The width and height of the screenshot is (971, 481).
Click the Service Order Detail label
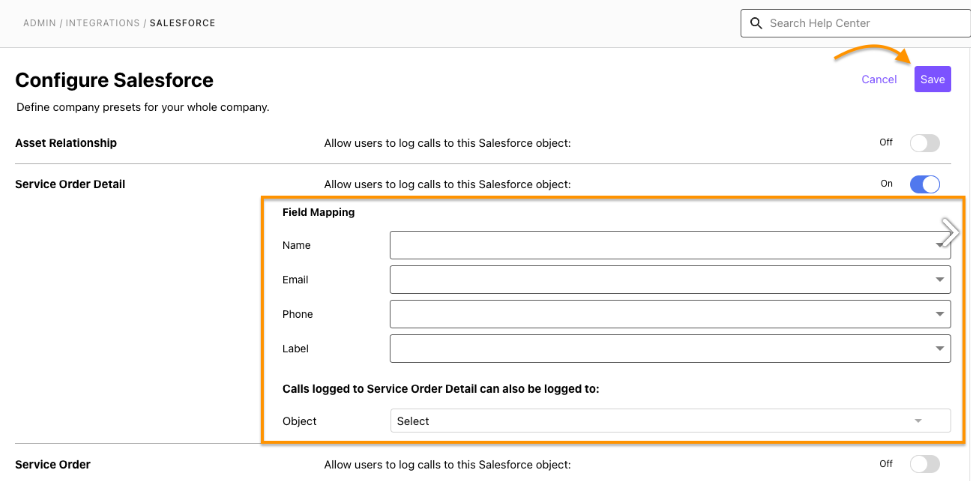pyautogui.click(x=70, y=184)
